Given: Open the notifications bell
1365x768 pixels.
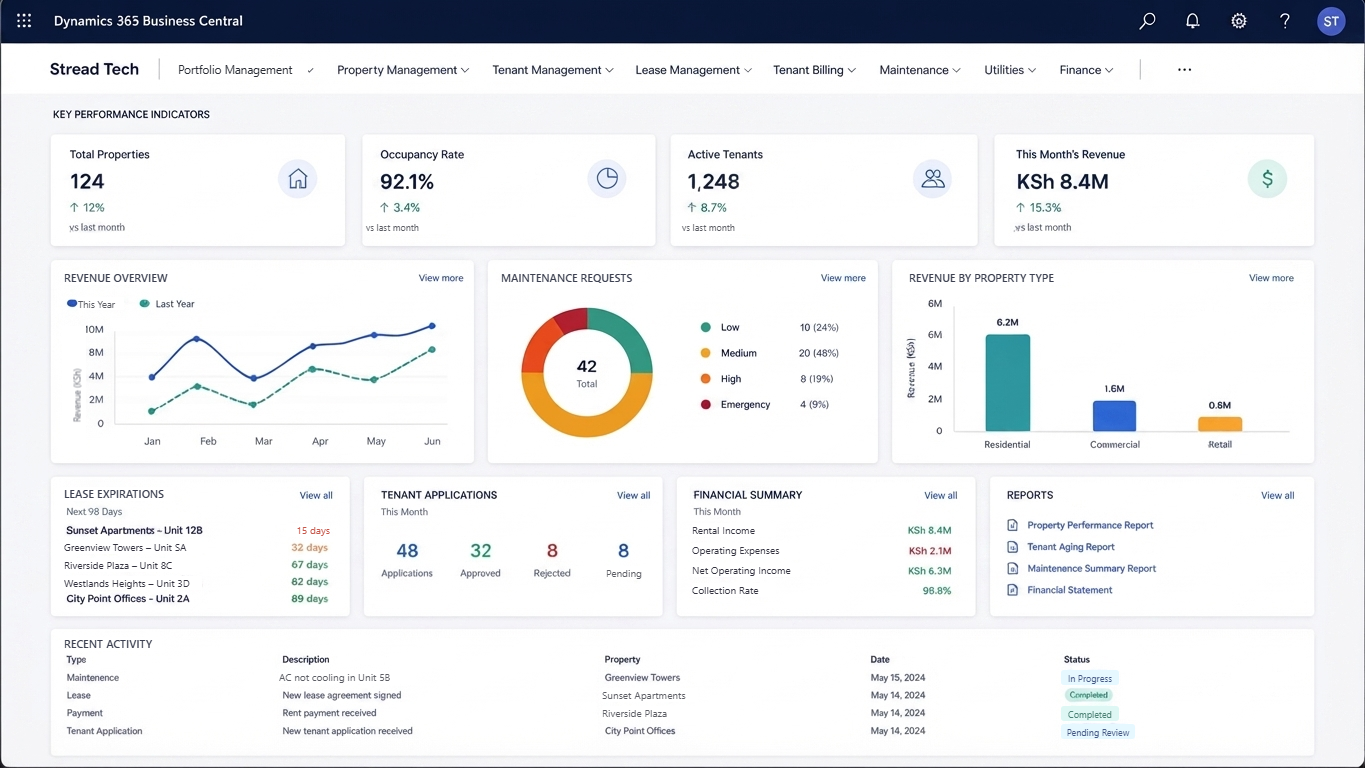Looking at the screenshot, I should [x=1193, y=21].
